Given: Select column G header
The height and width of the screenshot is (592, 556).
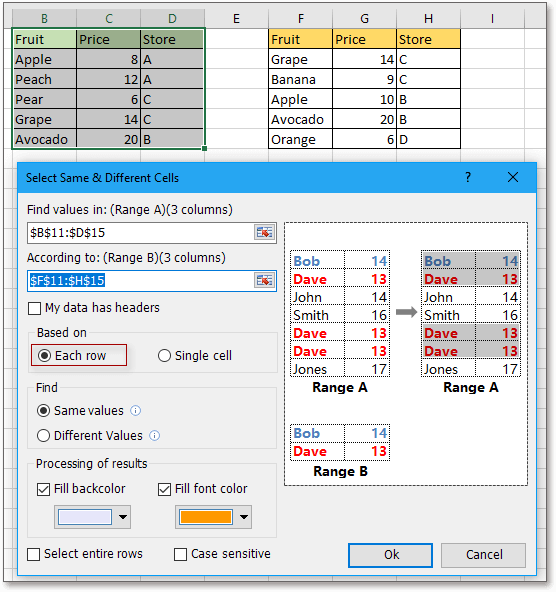Looking at the screenshot, I should tap(364, 18).
